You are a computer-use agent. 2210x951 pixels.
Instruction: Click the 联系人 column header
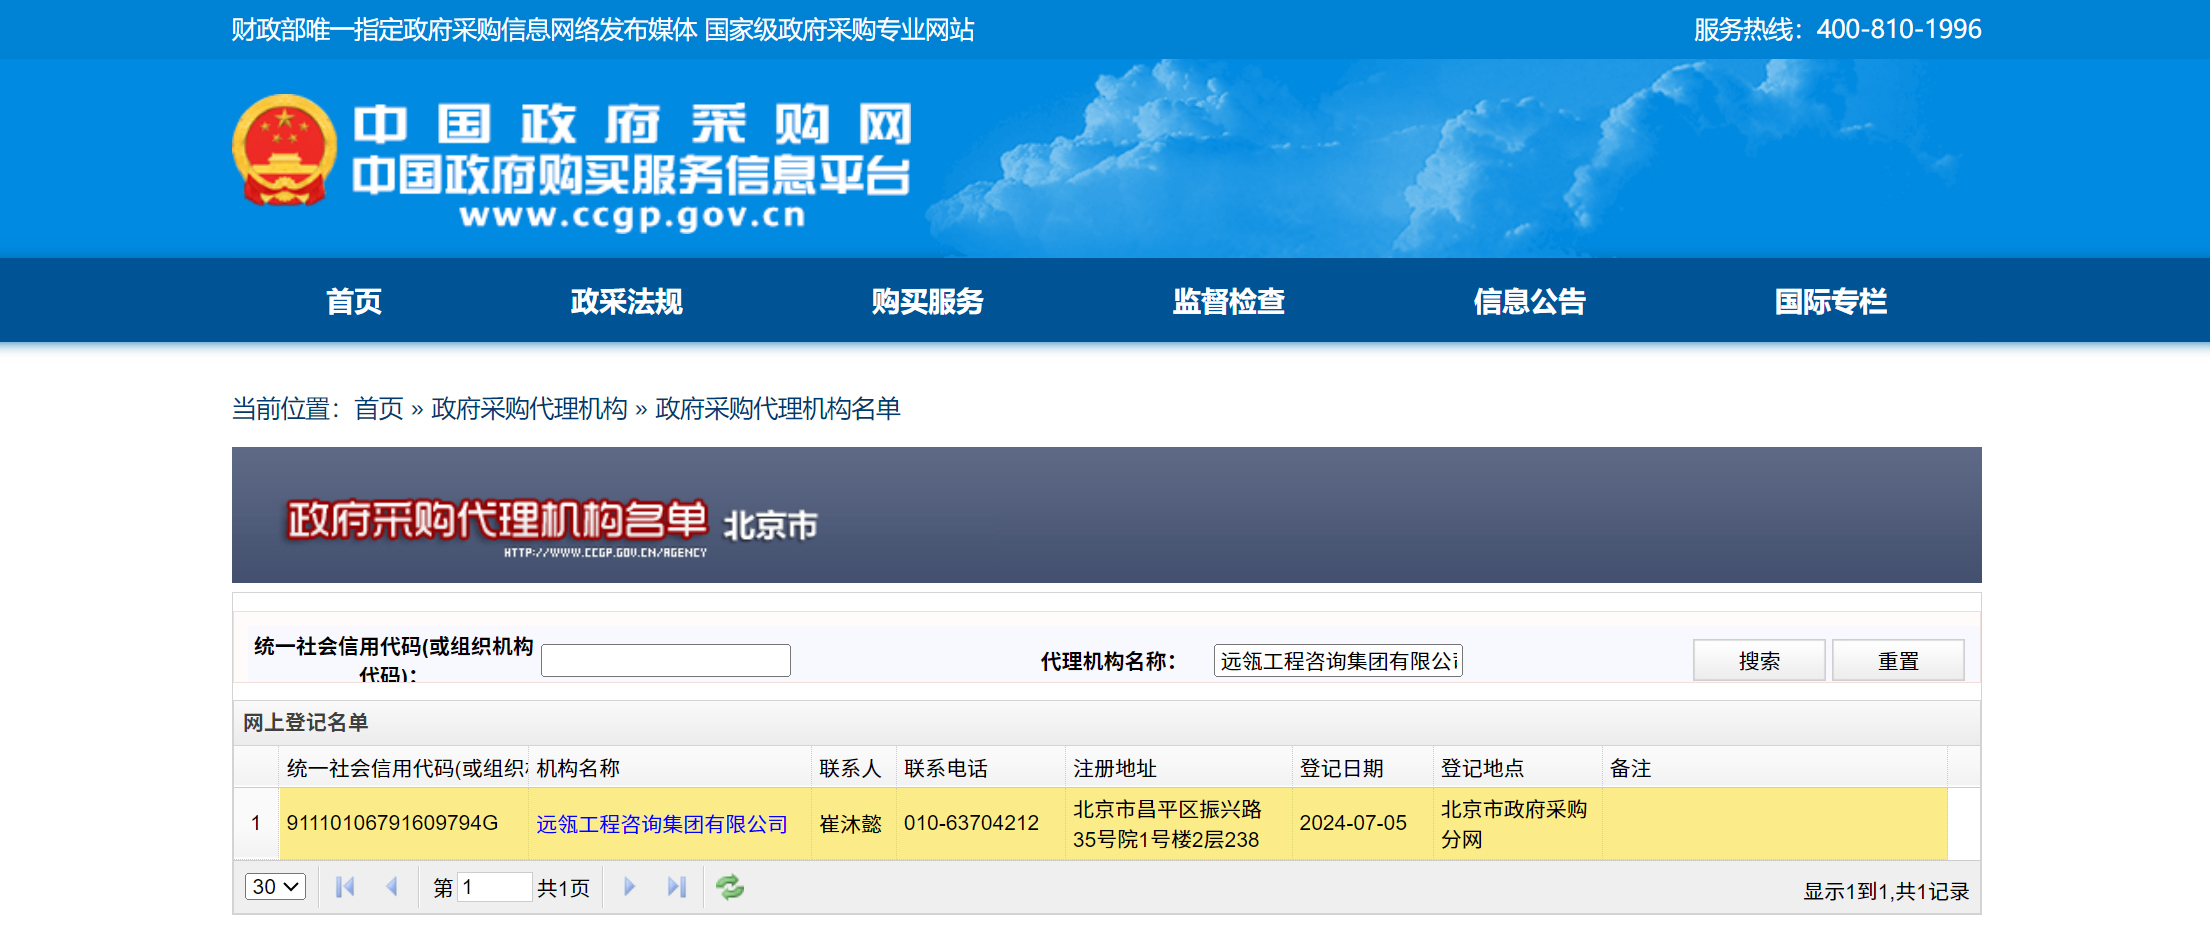coord(853,768)
